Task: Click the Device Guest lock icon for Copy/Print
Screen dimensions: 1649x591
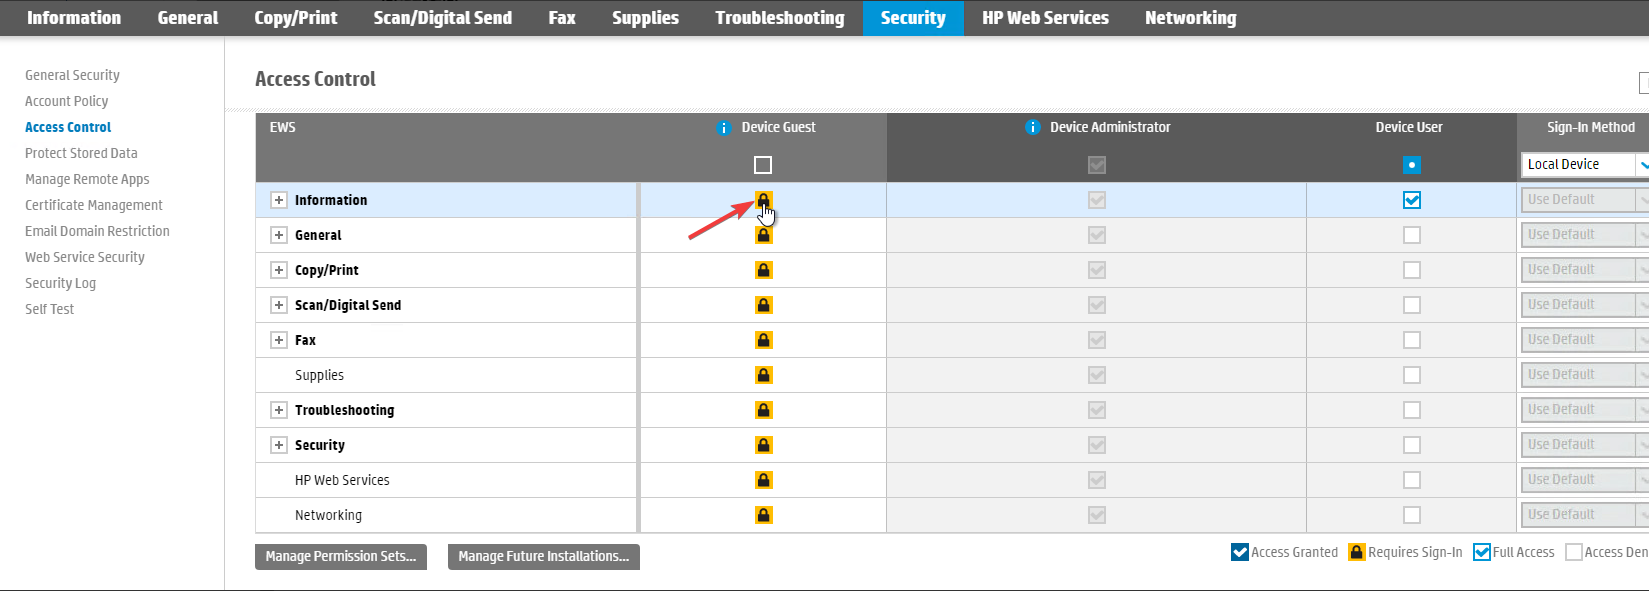Action: pyautogui.click(x=763, y=270)
